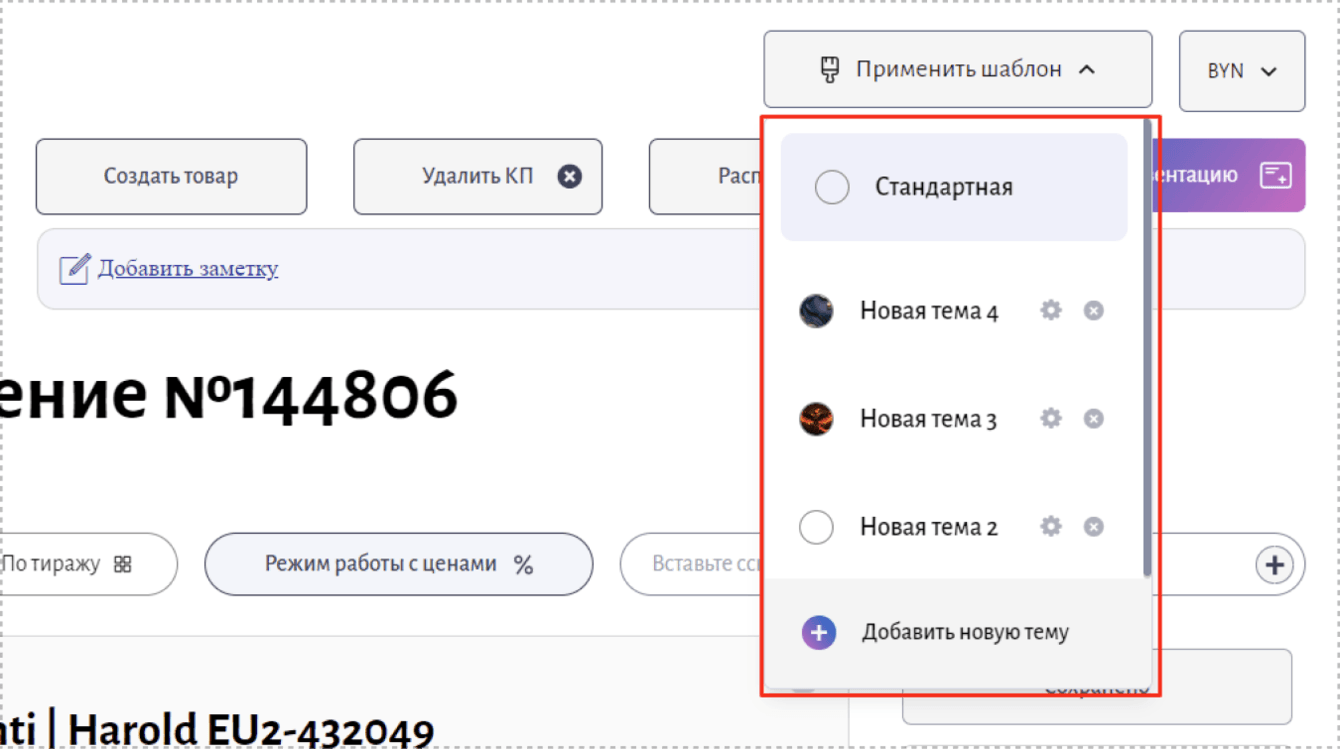Click the round plus icon beside the link field
1340x749 pixels.
1274,564
